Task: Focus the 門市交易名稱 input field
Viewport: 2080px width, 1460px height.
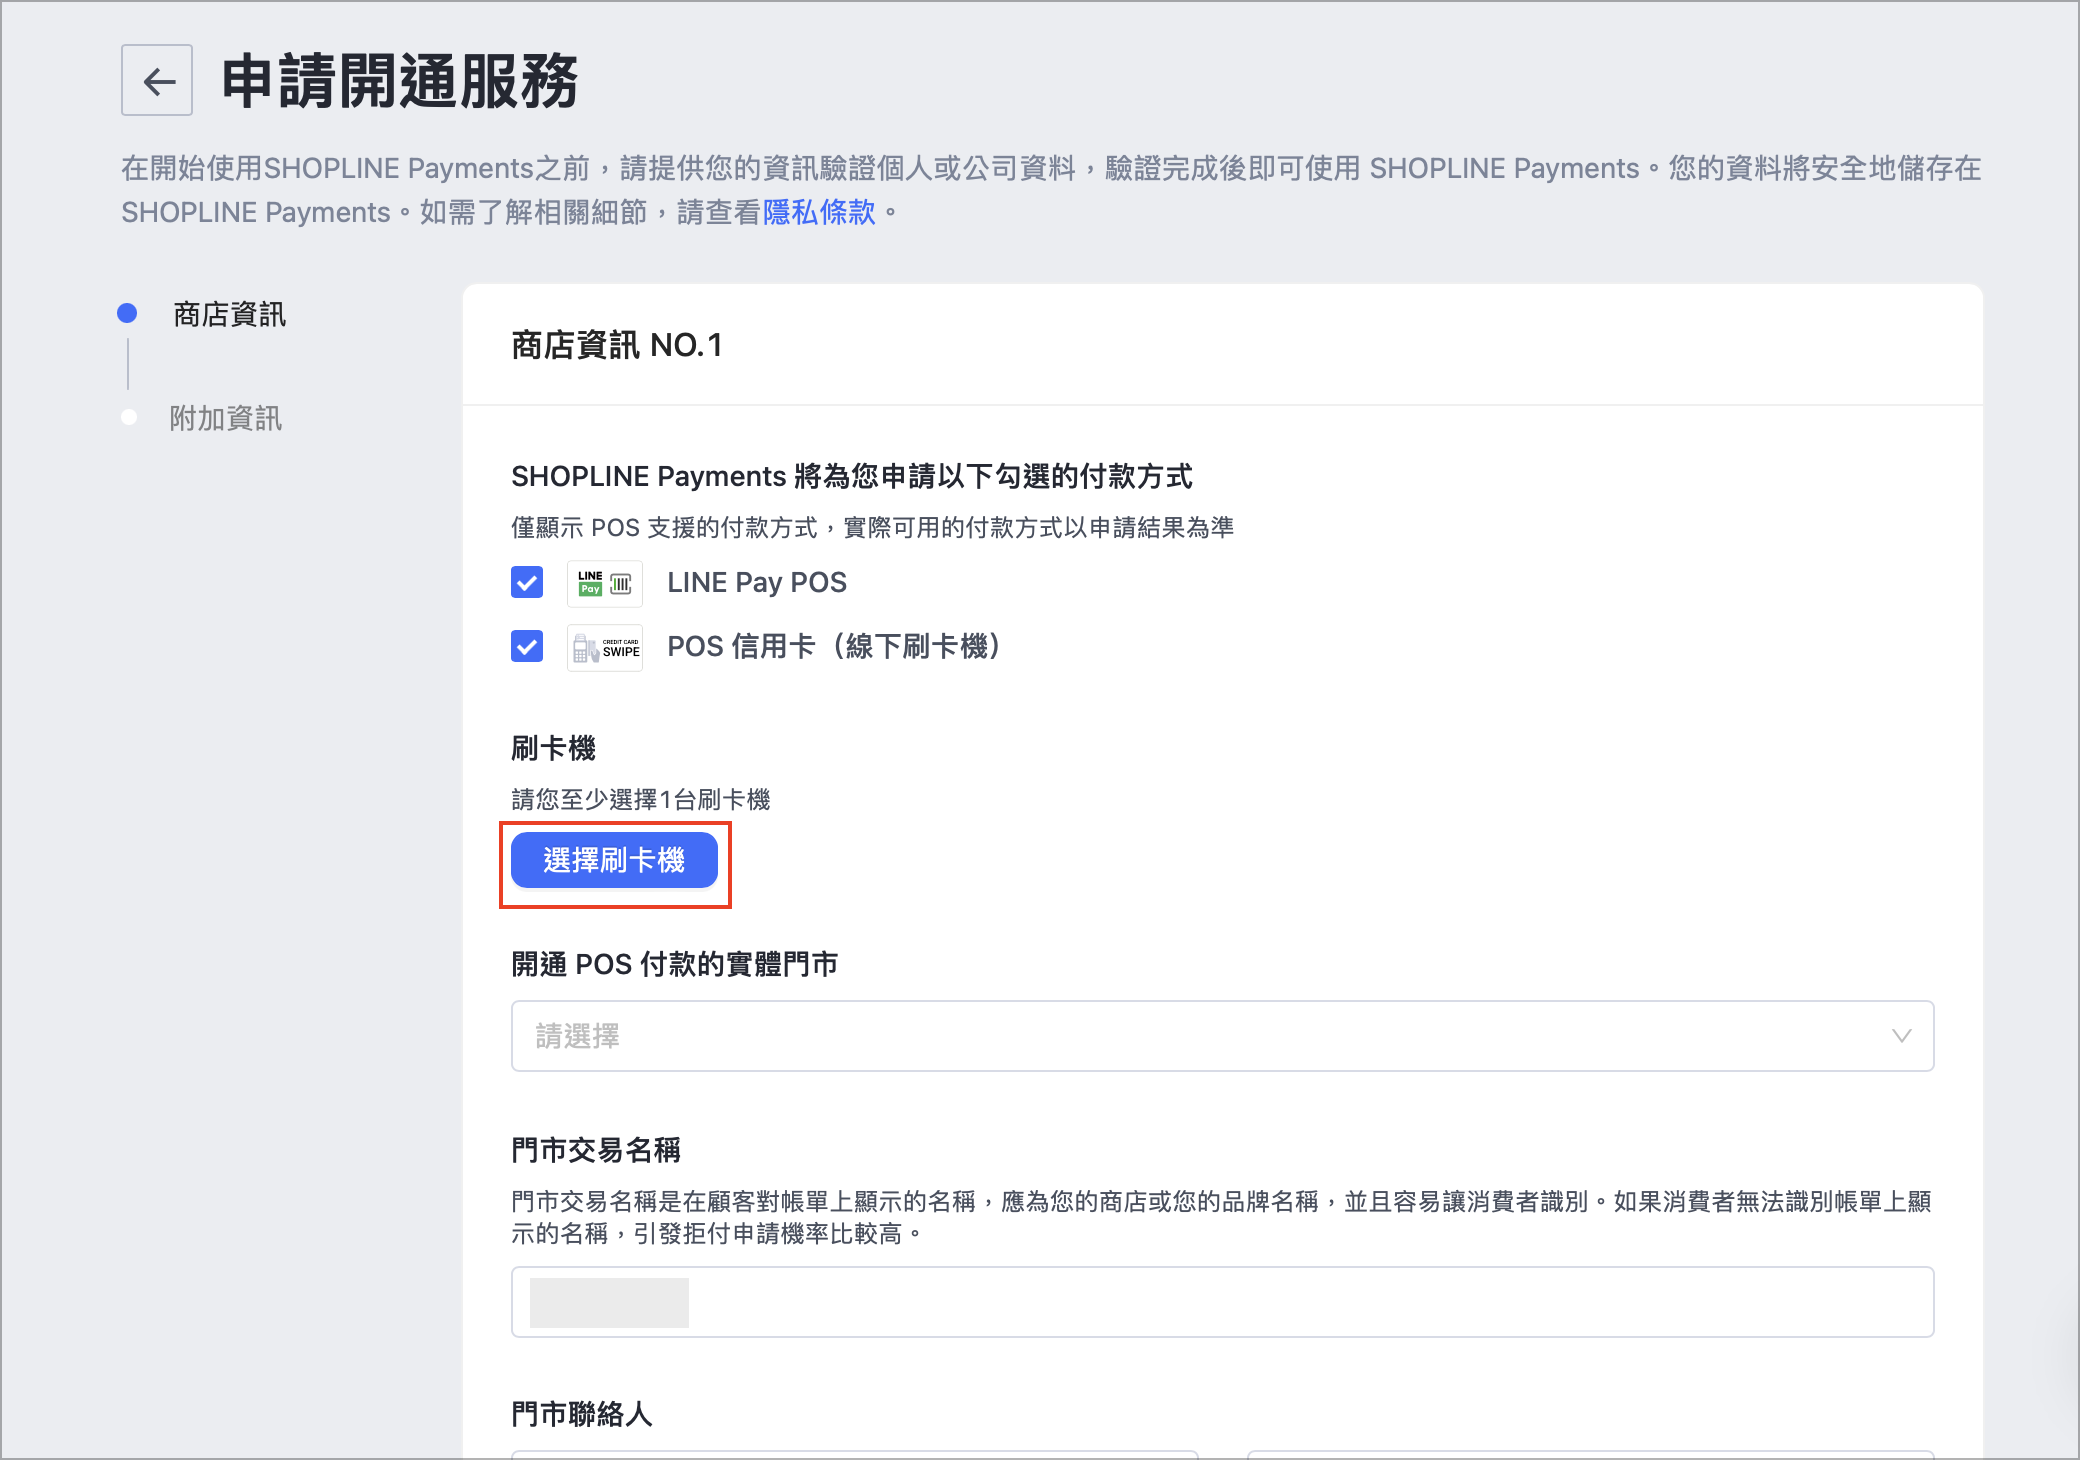Action: (x=1222, y=1302)
